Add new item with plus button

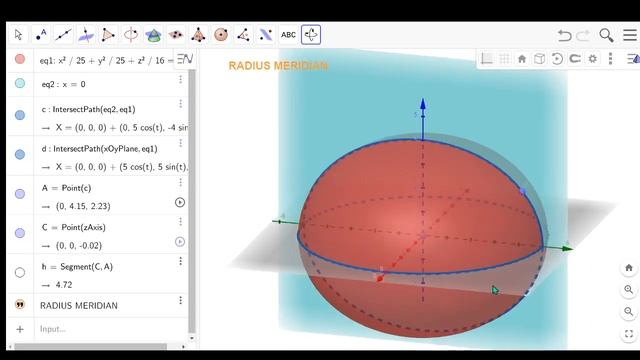(x=20, y=329)
